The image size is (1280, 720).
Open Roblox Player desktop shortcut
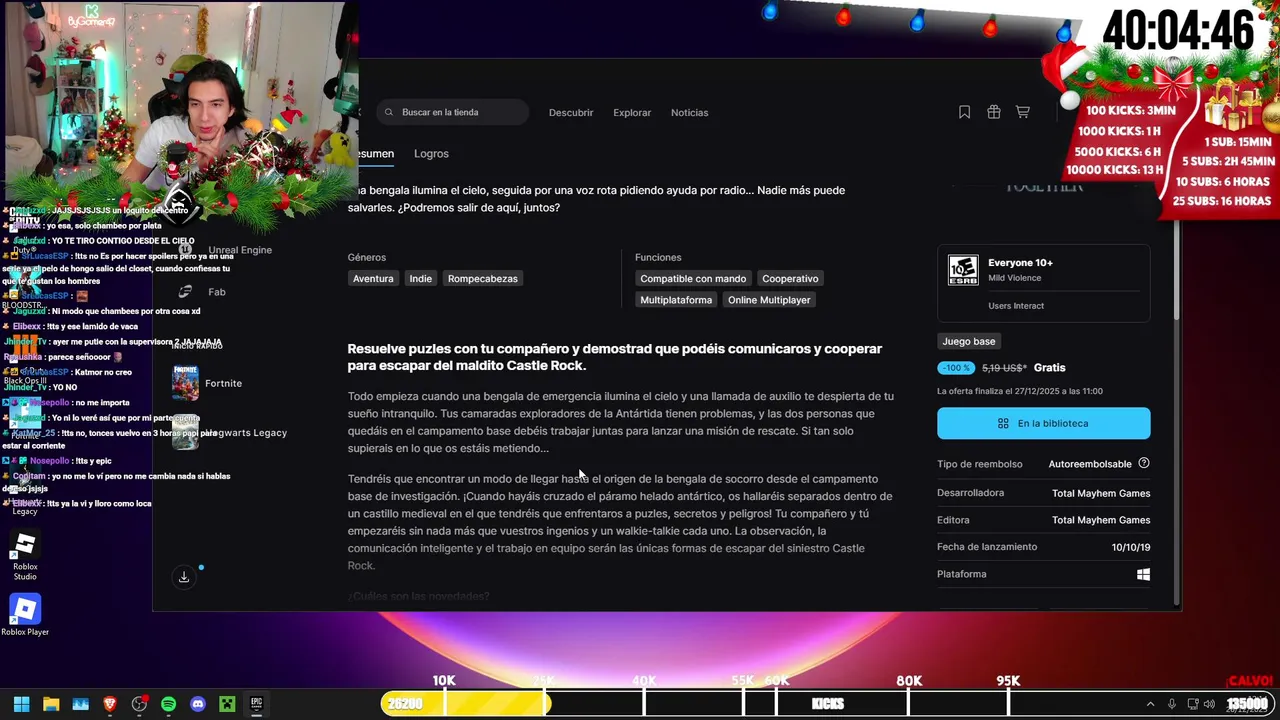coord(25,615)
